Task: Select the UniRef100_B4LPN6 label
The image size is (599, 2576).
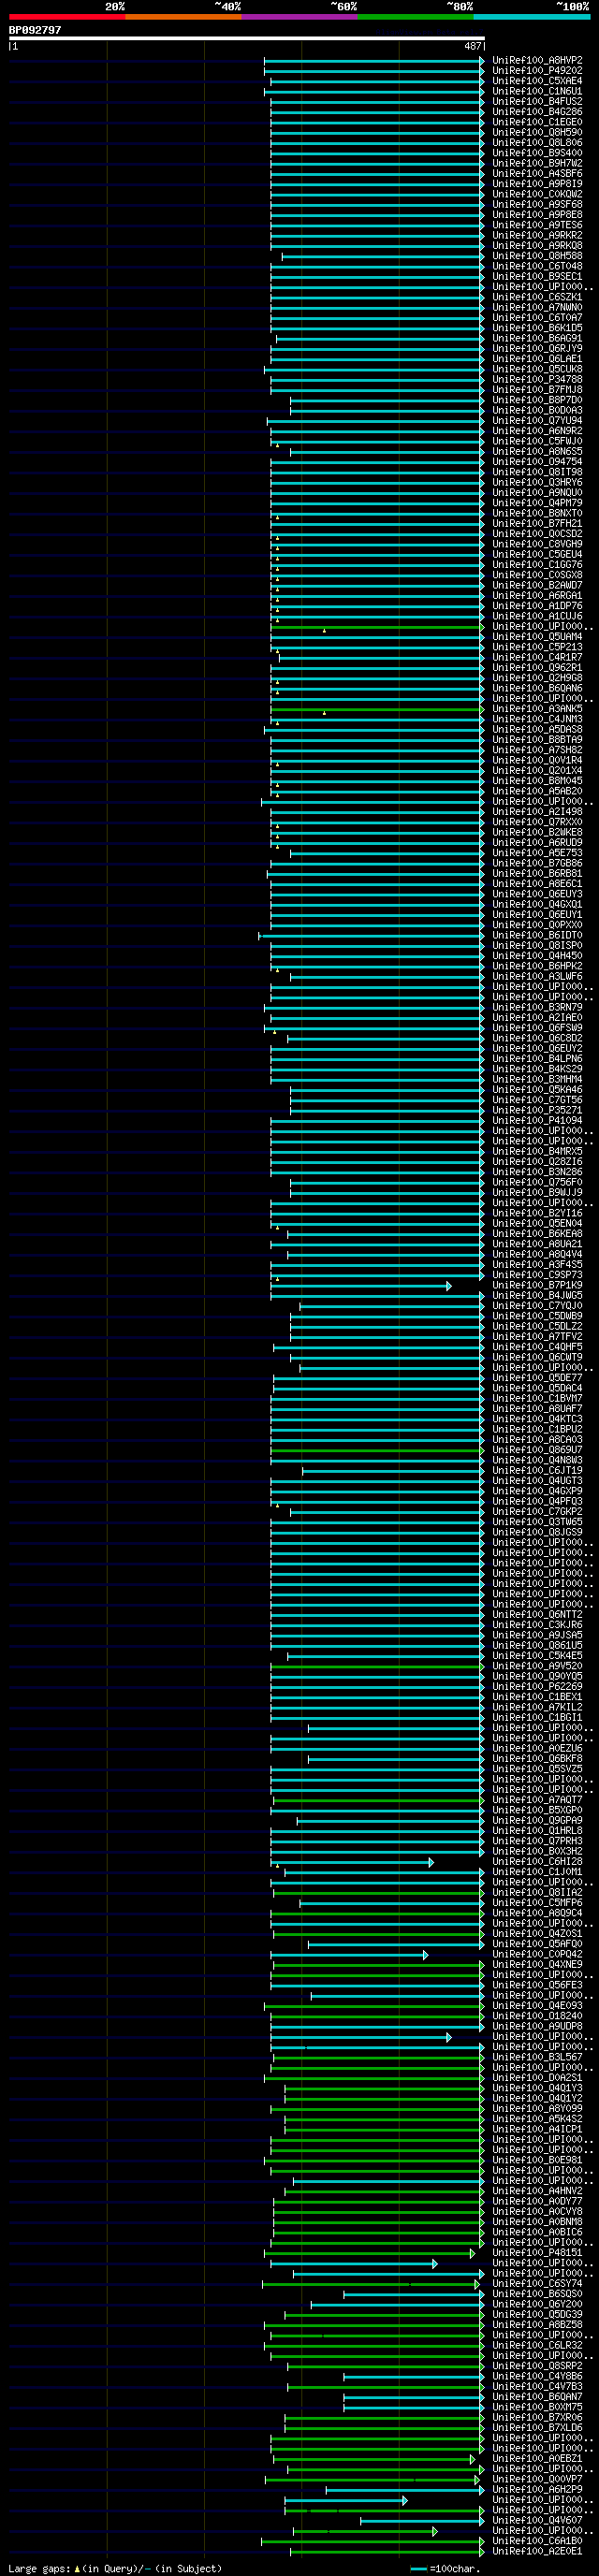Action: (537, 1059)
